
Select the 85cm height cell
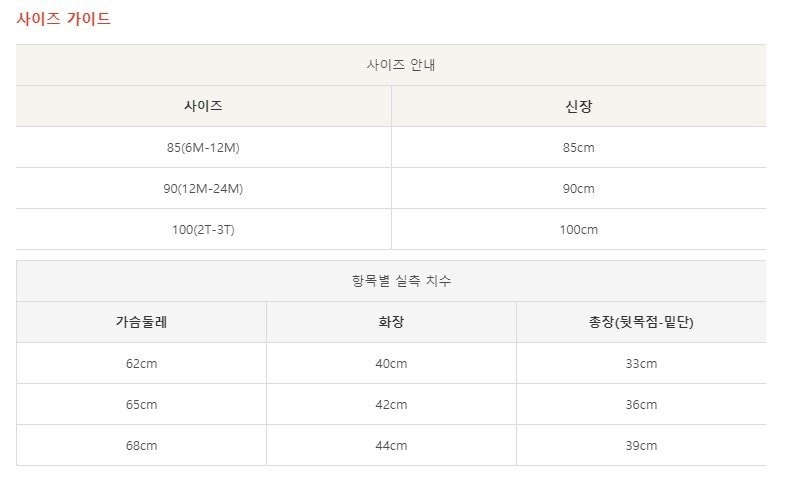[x=578, y=147]
